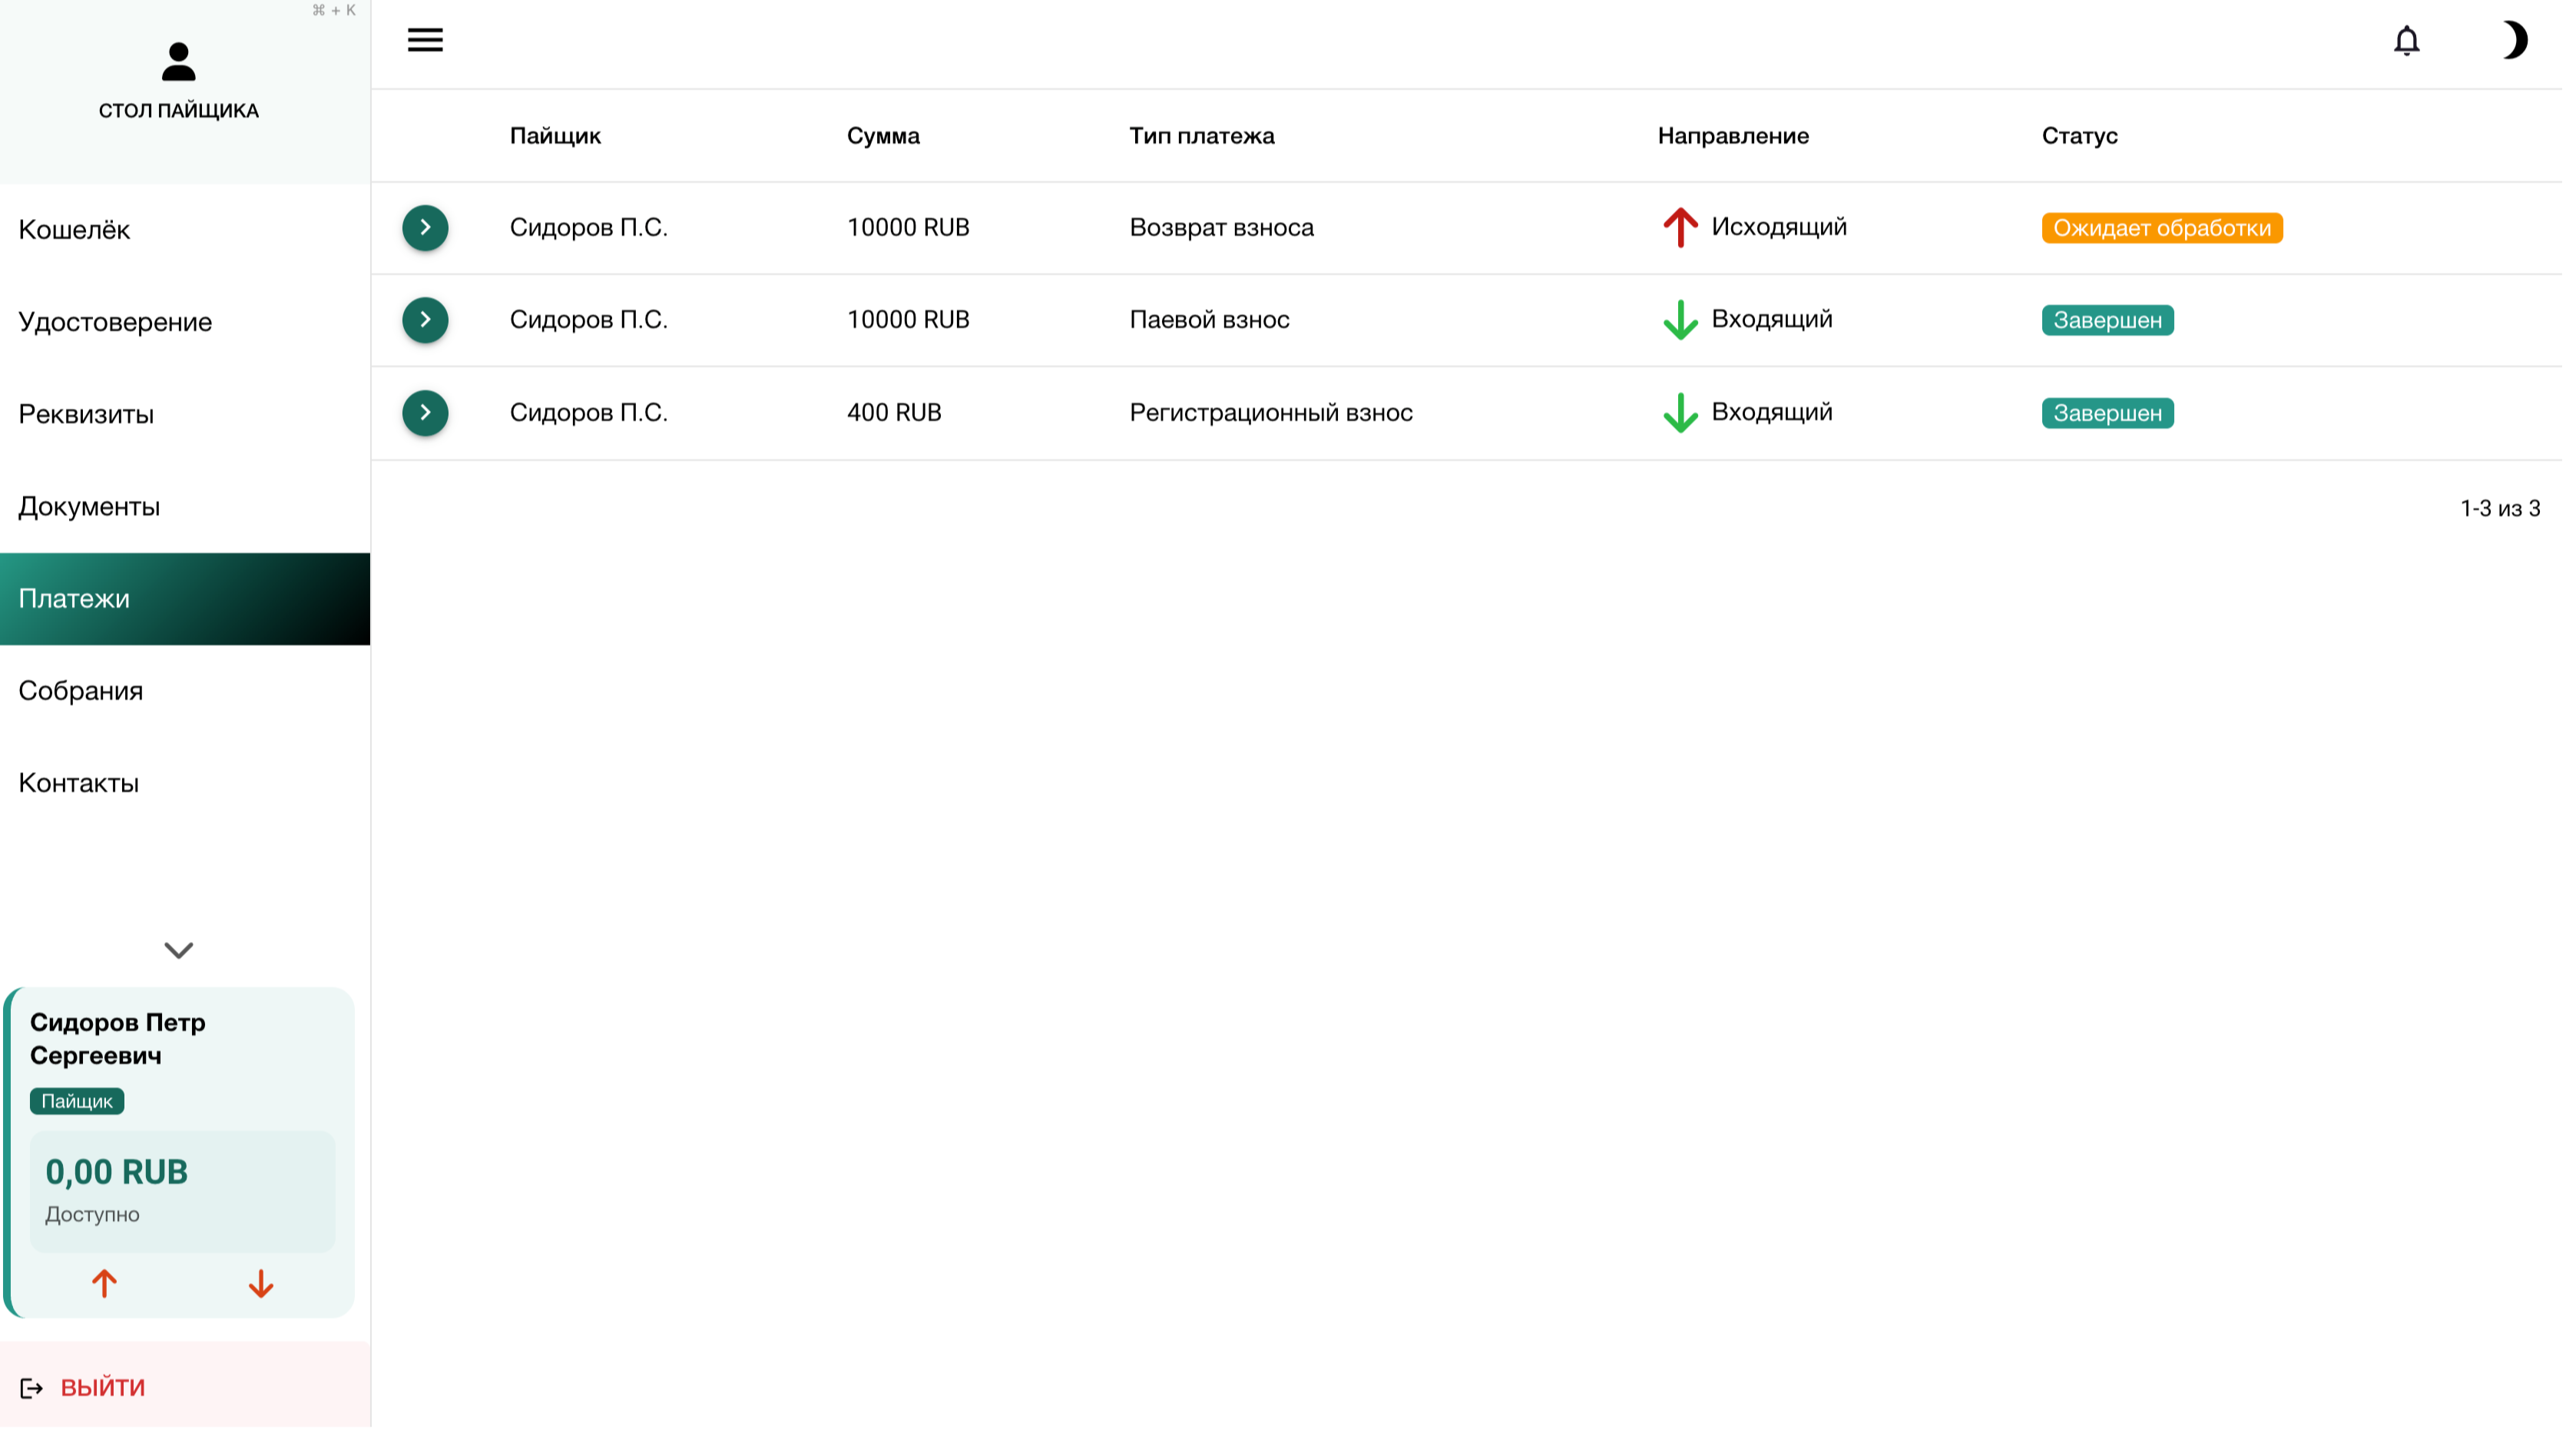
Task: Click the 0,00 RUB balance card
Action: (182, 1191)
